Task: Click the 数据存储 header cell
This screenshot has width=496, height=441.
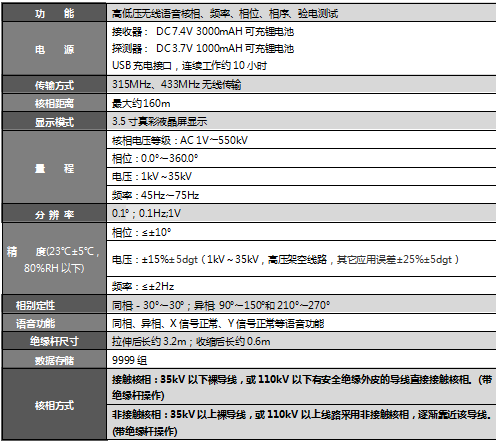Action: (x=54, y=359)
